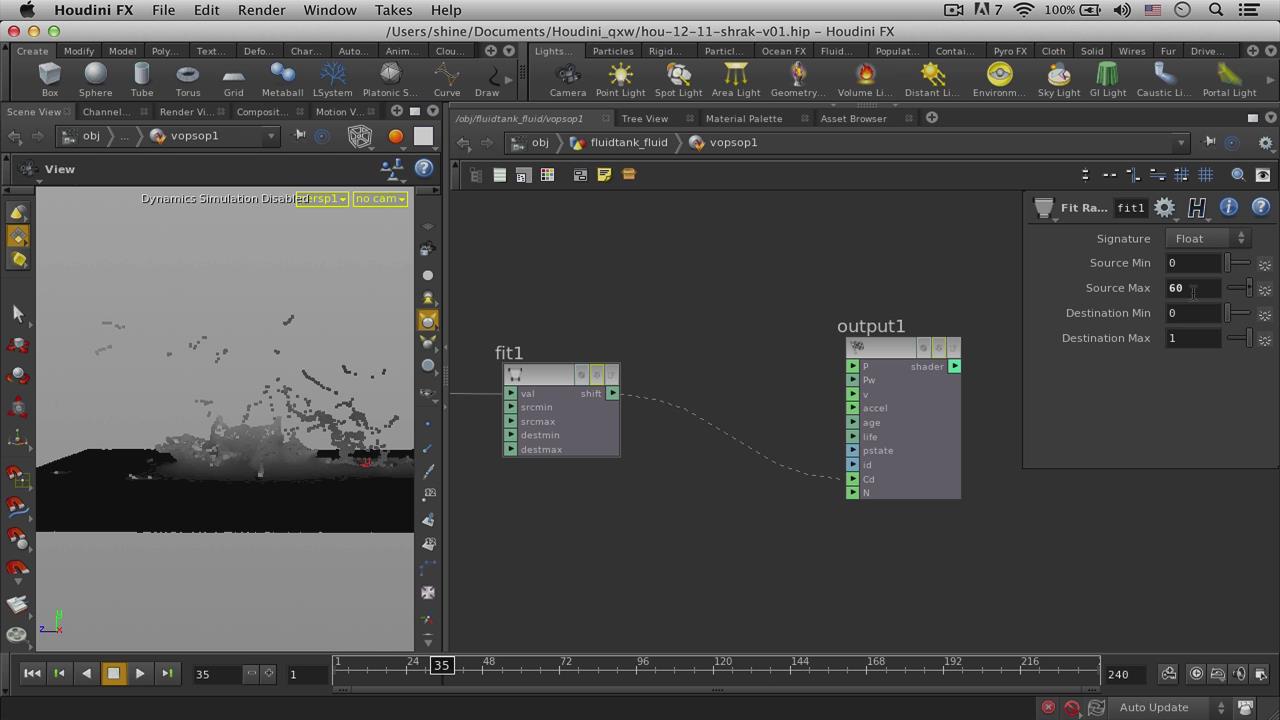Select the arrow select tool in viewport
This screenshot has width=1280, height=720.
18,313
